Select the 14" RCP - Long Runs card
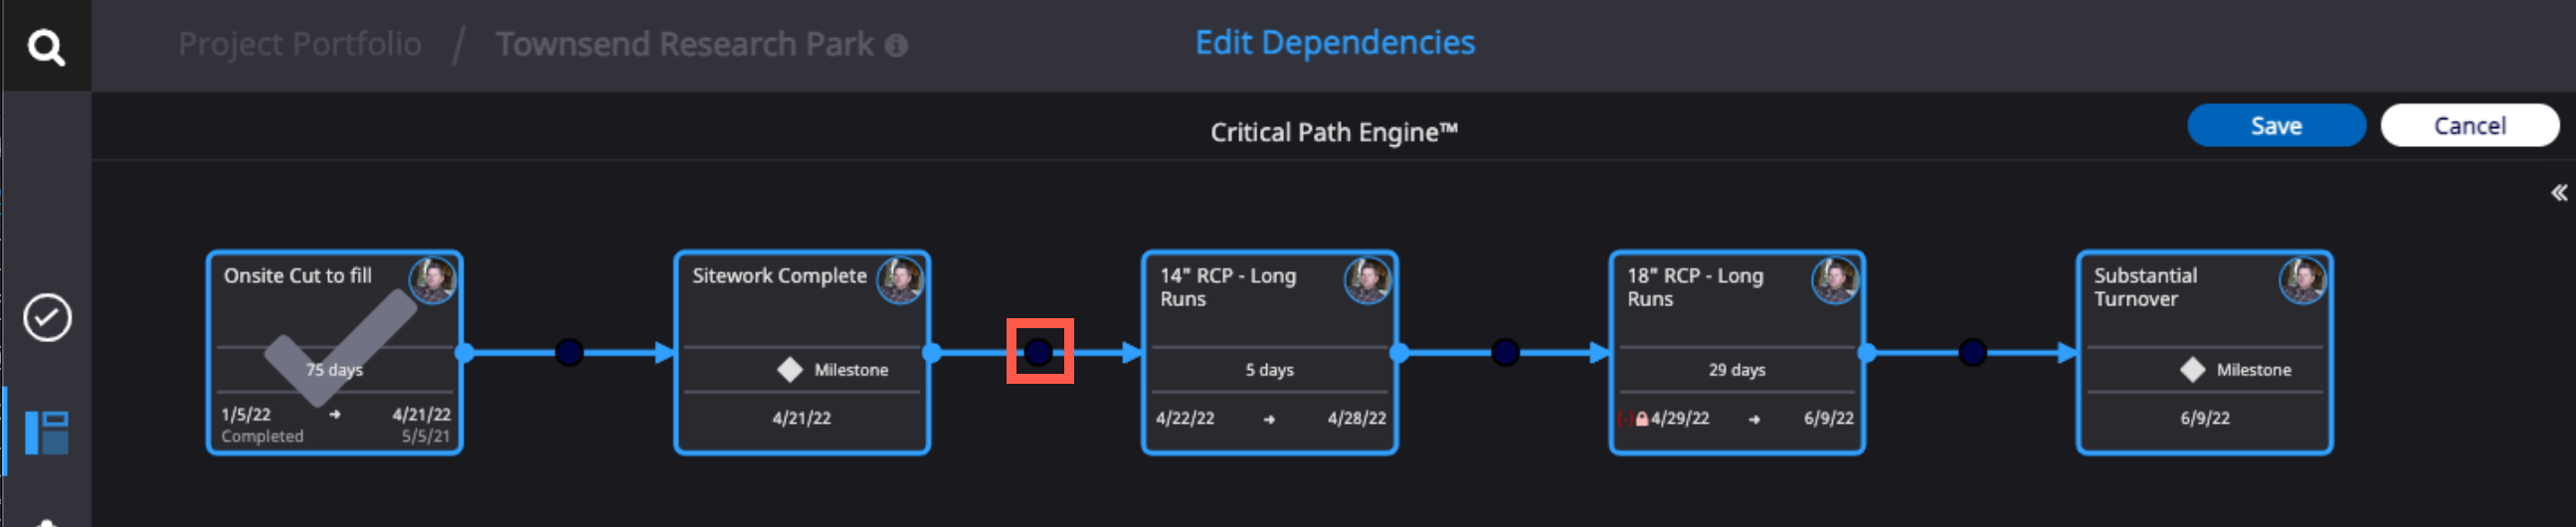The width and height of the screenshot is (2576, 527). tap(1269, 353)
